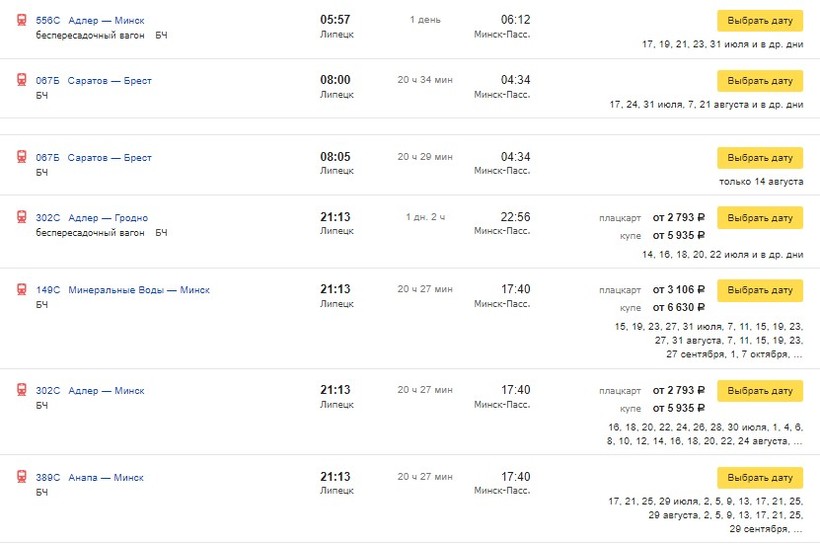Click train icon for 067Б departing 08:05

tap(22, 157)
